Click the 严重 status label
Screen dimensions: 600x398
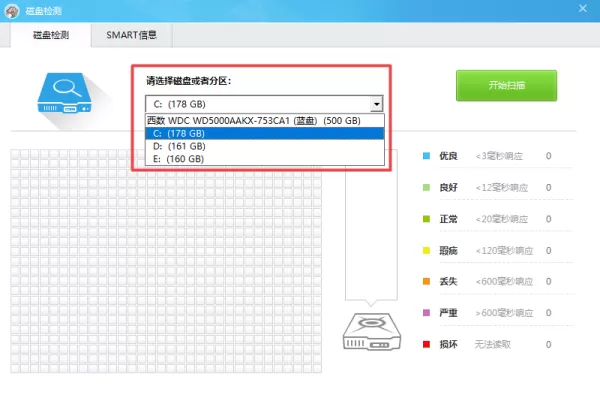[x=448, y=313]
